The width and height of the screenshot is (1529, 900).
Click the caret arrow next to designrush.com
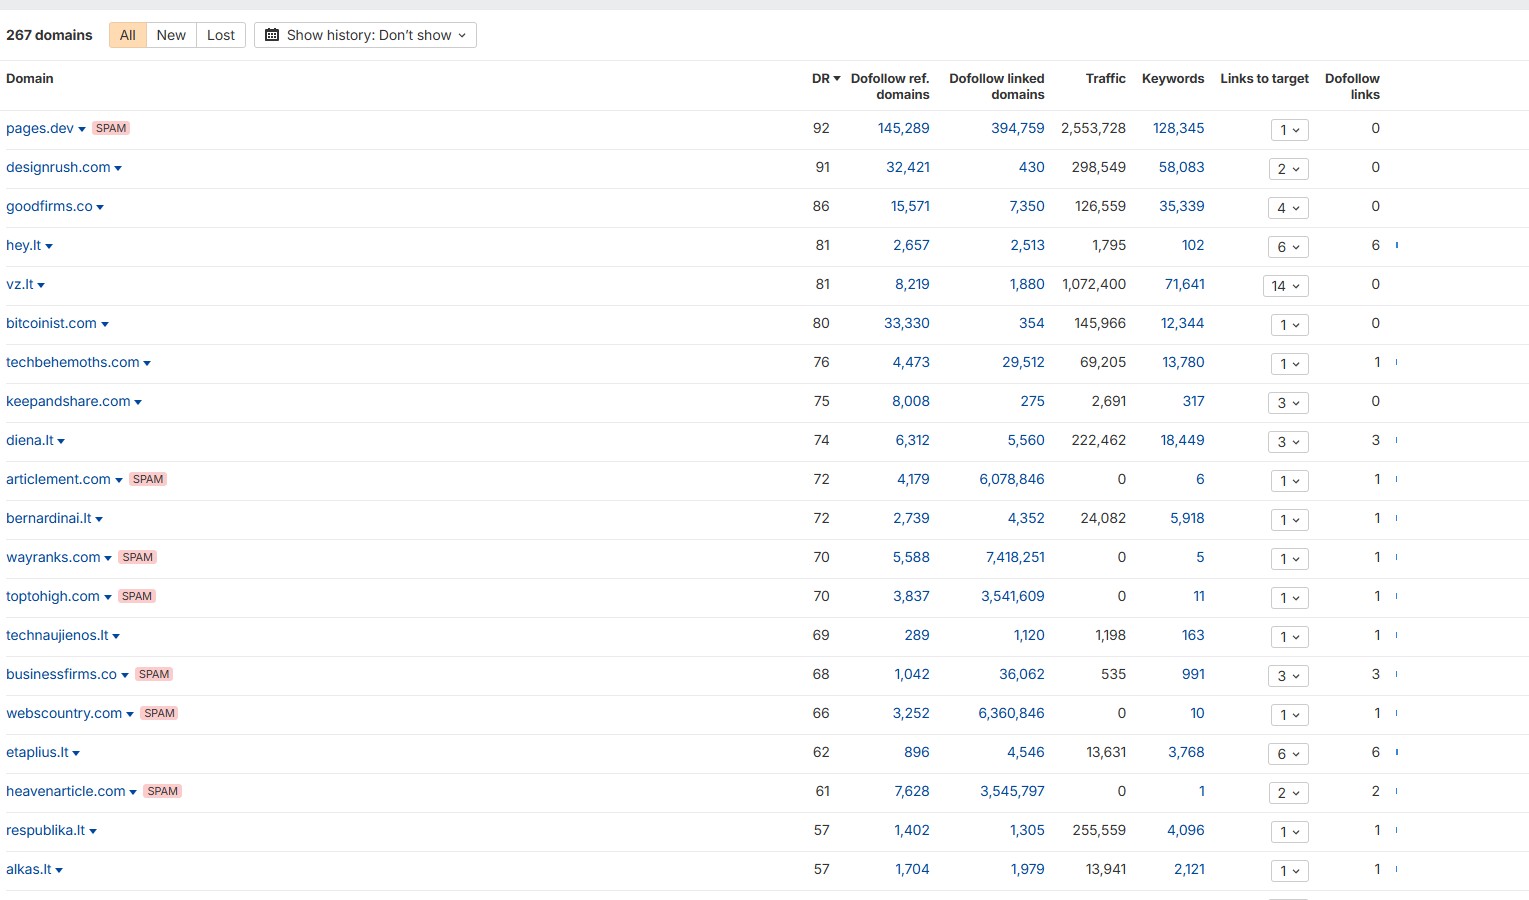pos(118,168)
